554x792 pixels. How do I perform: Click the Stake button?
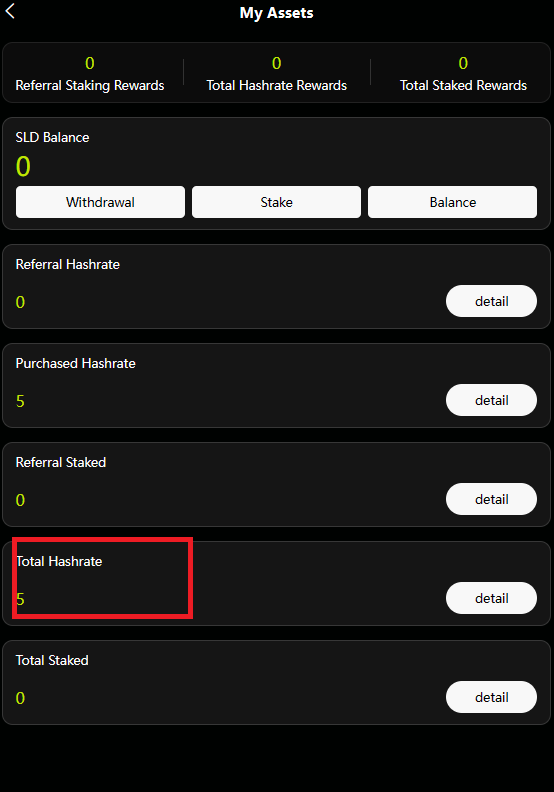tap(276, 202)
